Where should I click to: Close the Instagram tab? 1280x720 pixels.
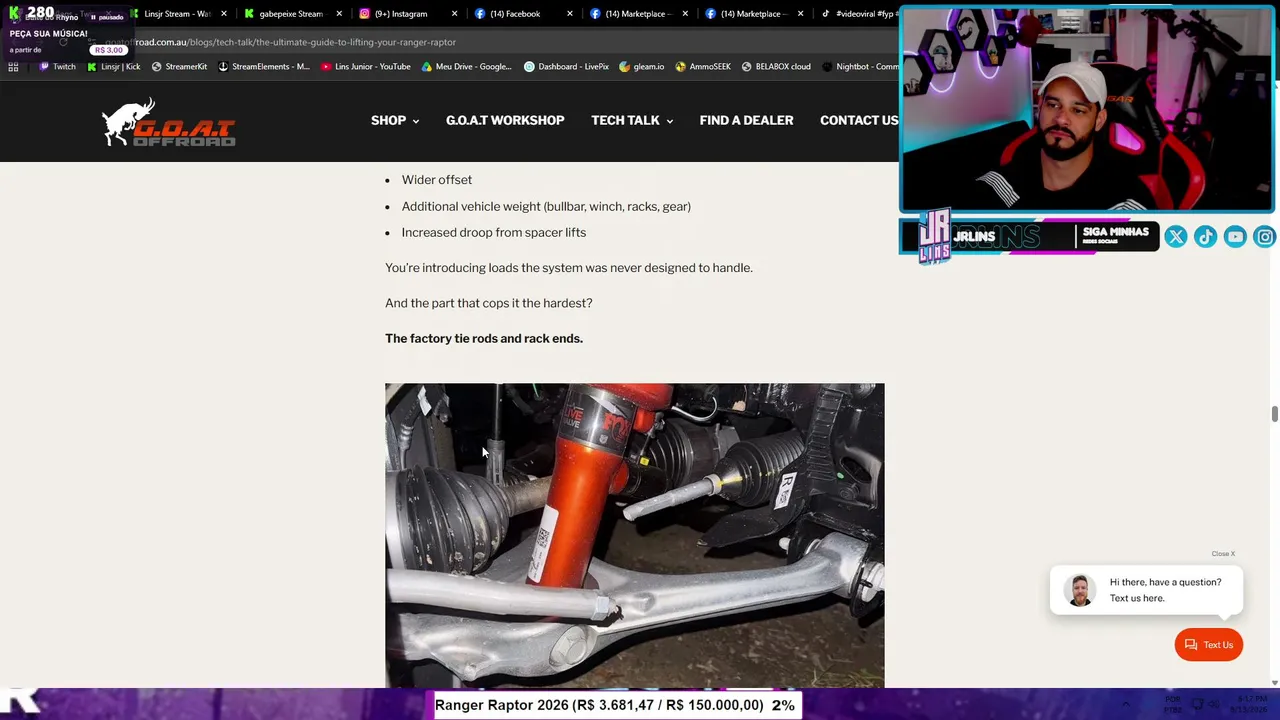point(454,14)
